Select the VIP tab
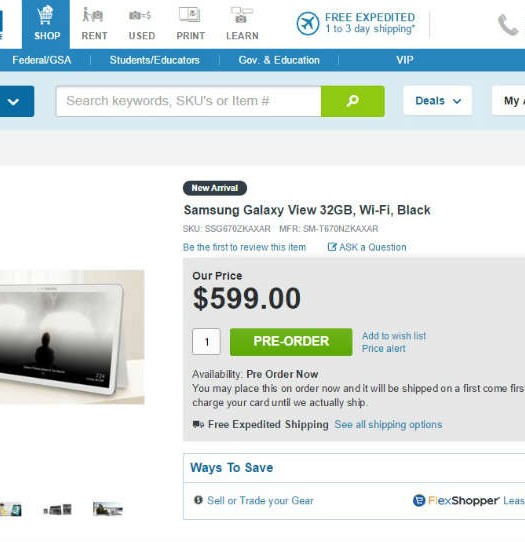Viewport: 525px width, 542px height. click(x=405, y=60)
